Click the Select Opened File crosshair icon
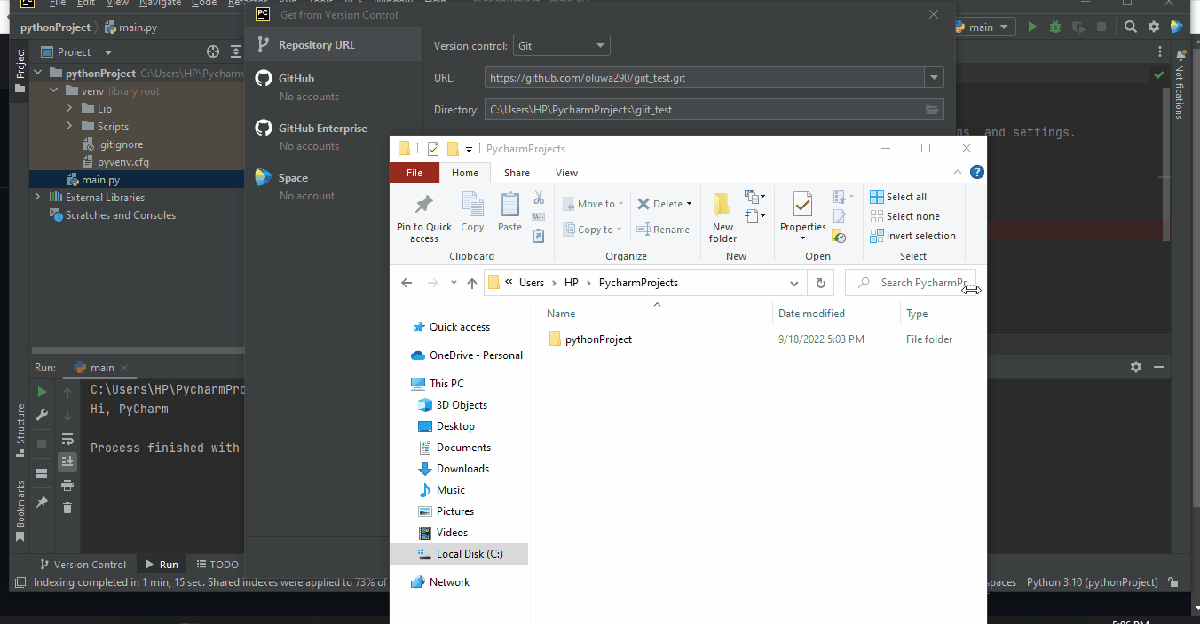This screenshot has height=624, width=1200. [212, 52]
